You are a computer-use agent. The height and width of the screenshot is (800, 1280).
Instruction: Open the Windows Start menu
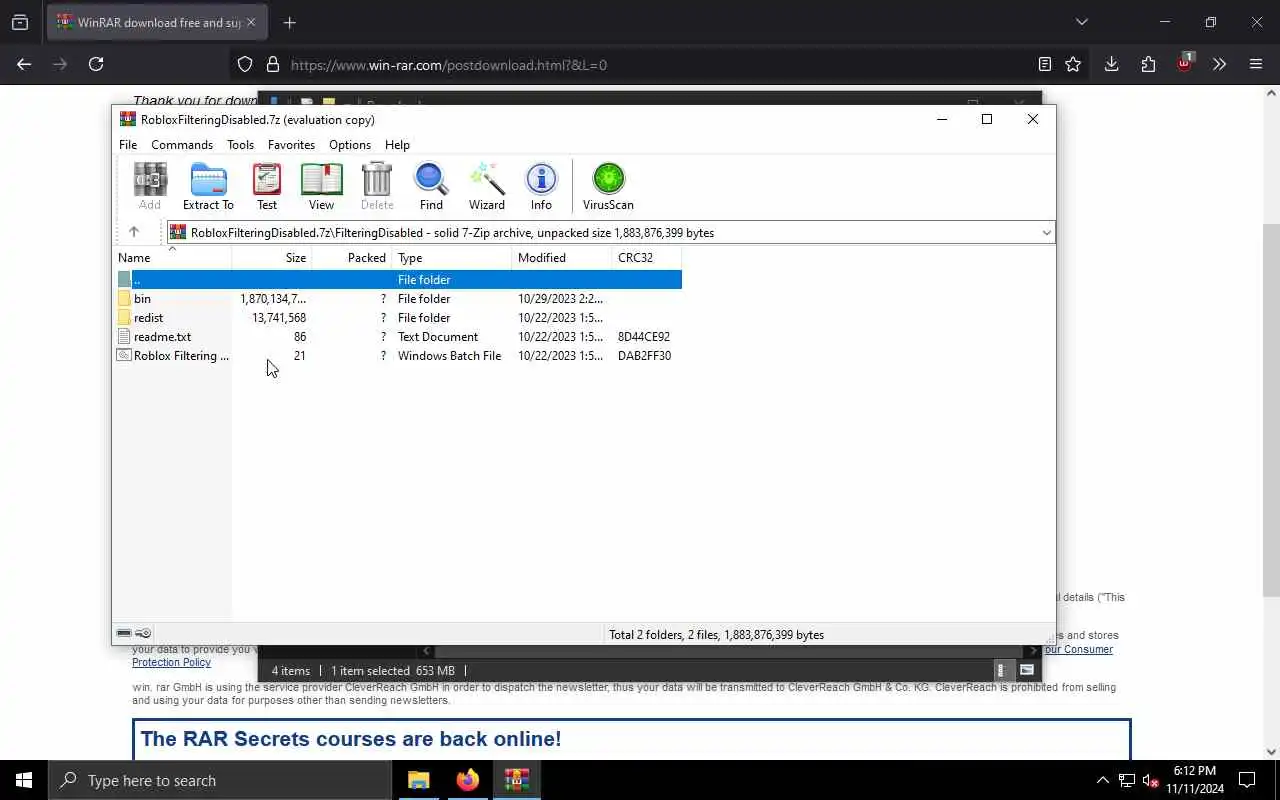[x=24, y=780]
